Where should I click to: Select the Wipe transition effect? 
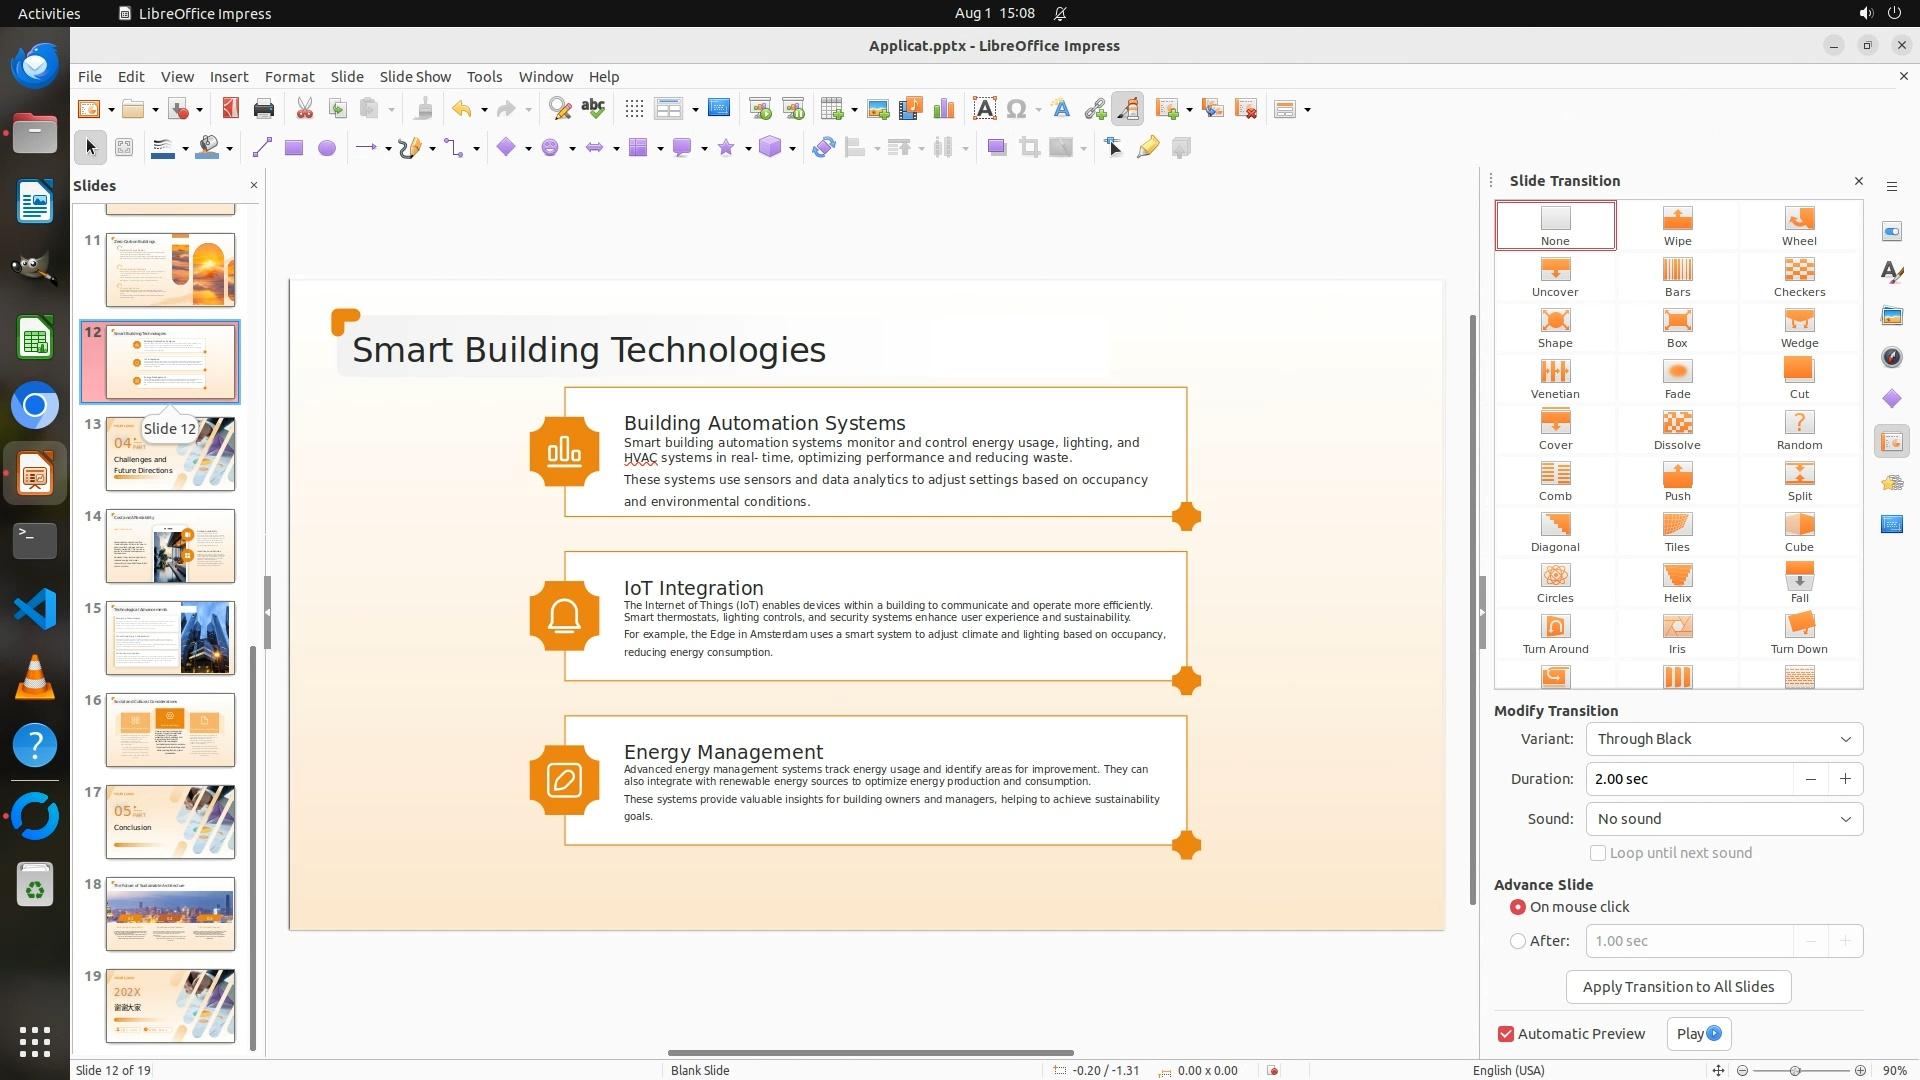pos(1677,225)
